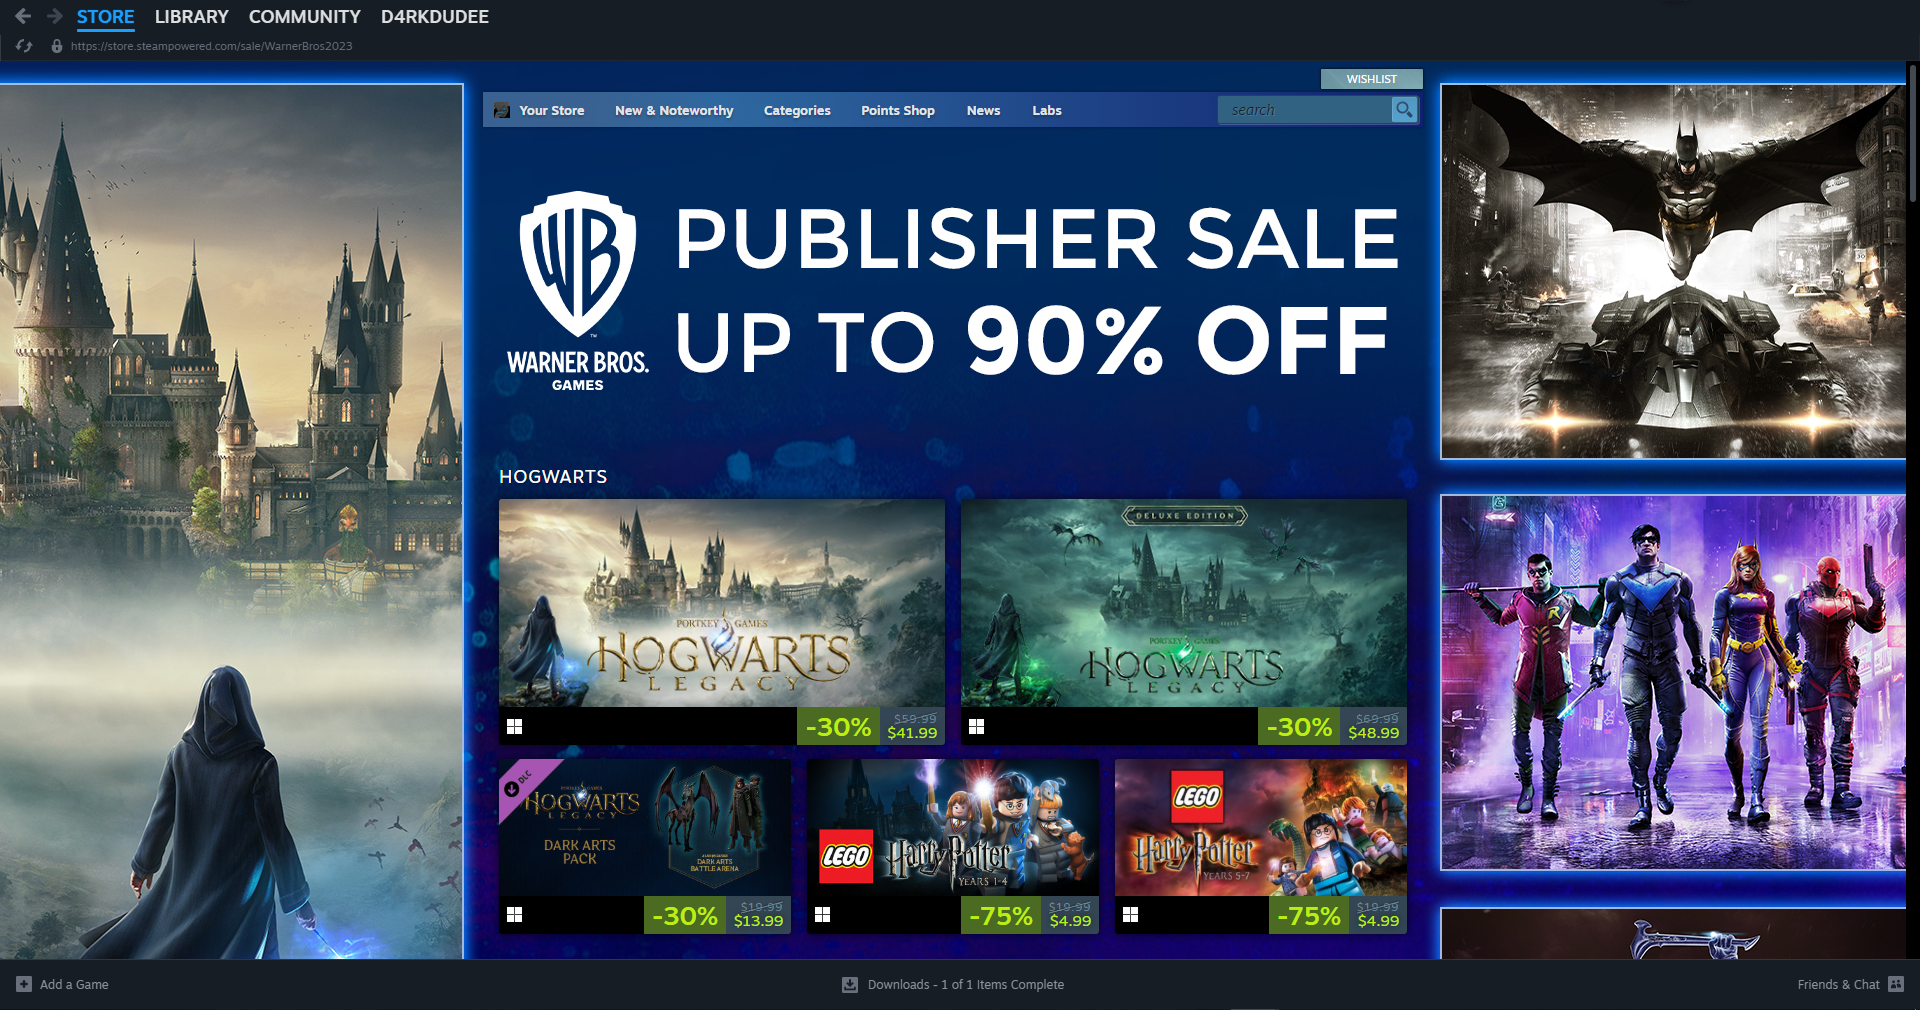Click the Downloads status icon
Viewport: 1920px width, 1010px height.
(x=850, y=984)
